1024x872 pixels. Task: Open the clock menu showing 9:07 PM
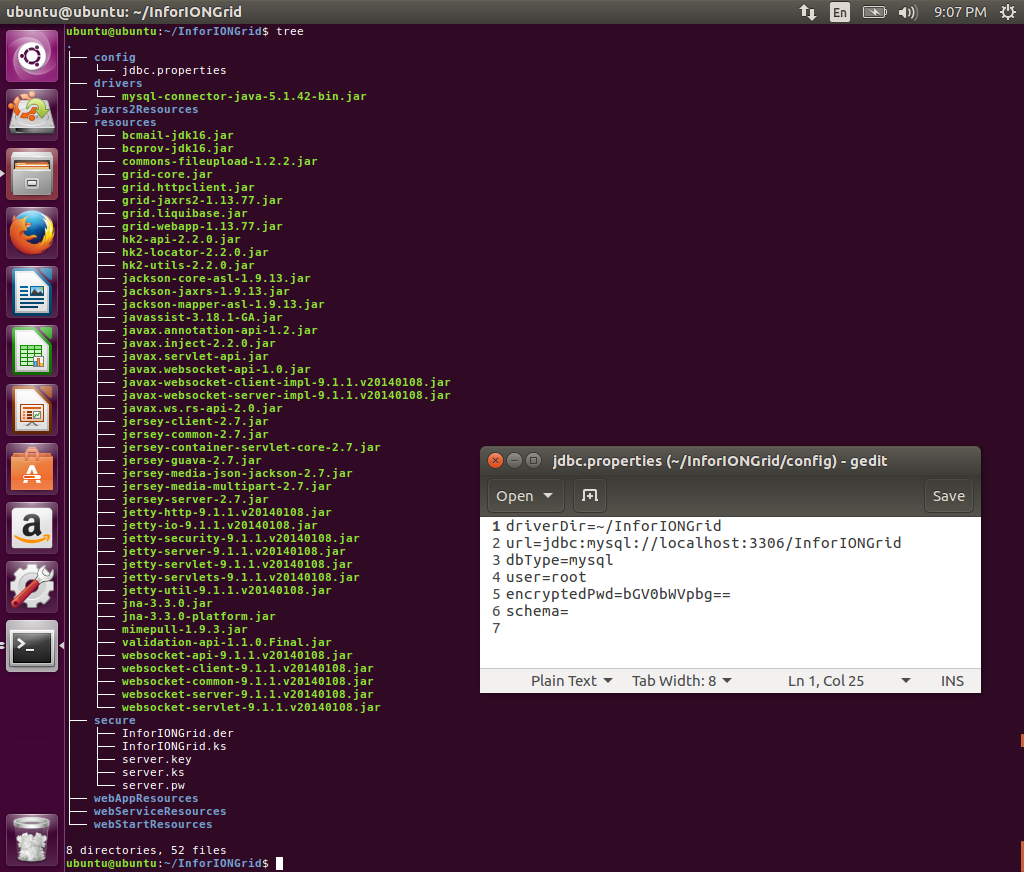(x=960, y=12)
